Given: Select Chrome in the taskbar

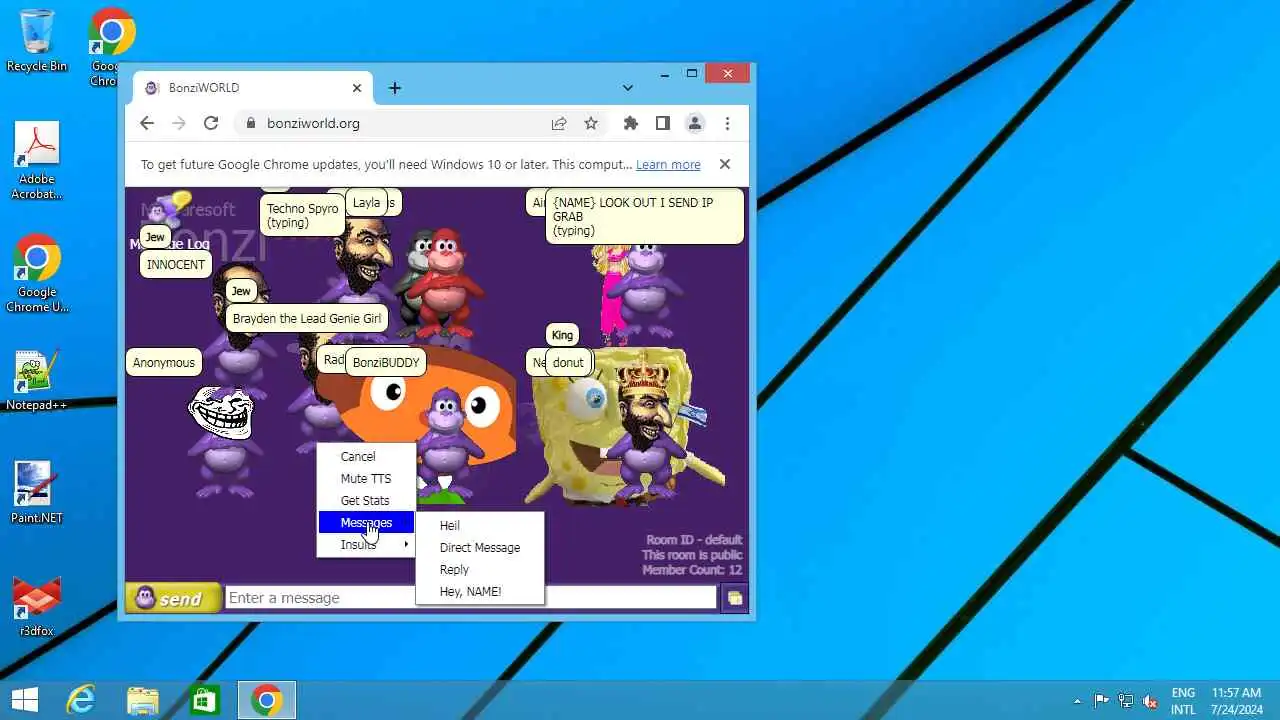Looking at the screenshot, I should tap(266, 700).
